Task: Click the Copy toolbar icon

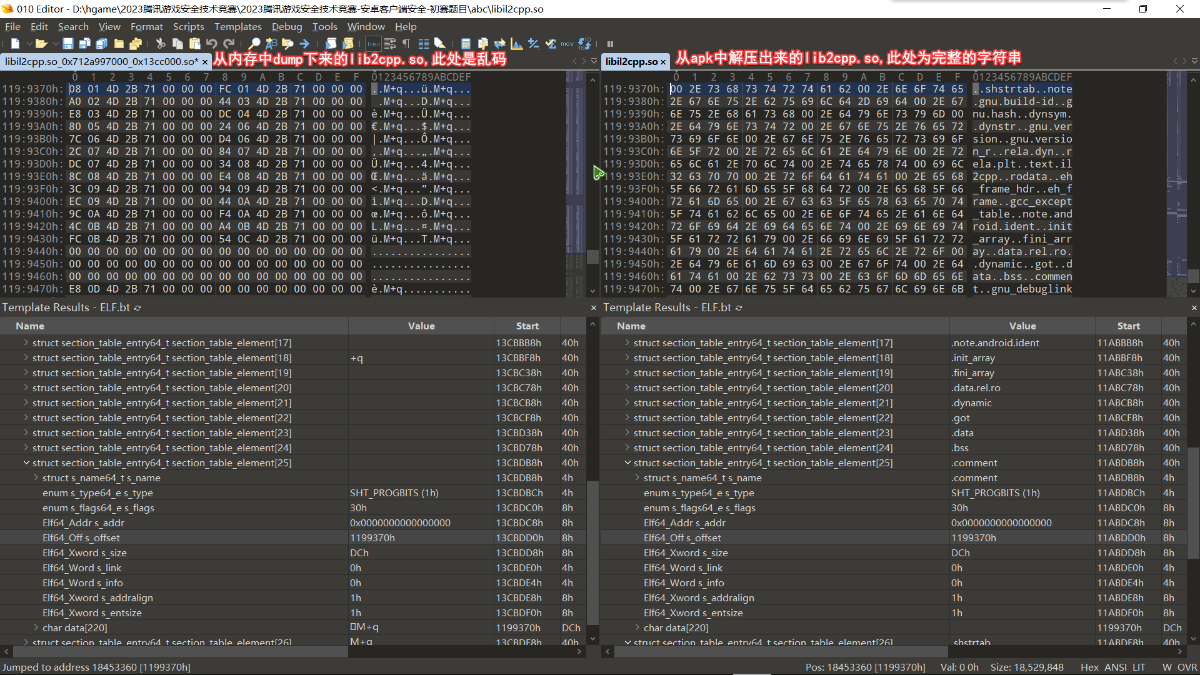Action: [177, 44]
